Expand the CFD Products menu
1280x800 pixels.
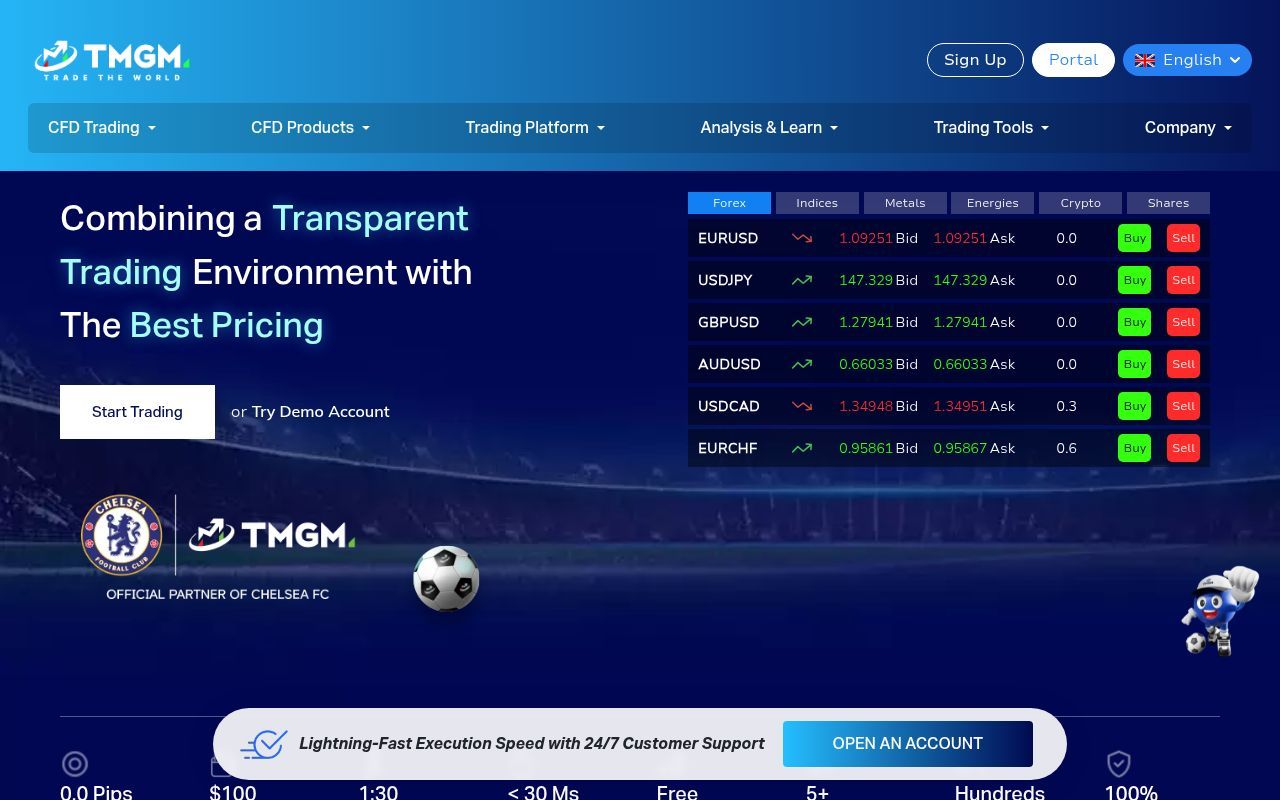click(310, 127)
